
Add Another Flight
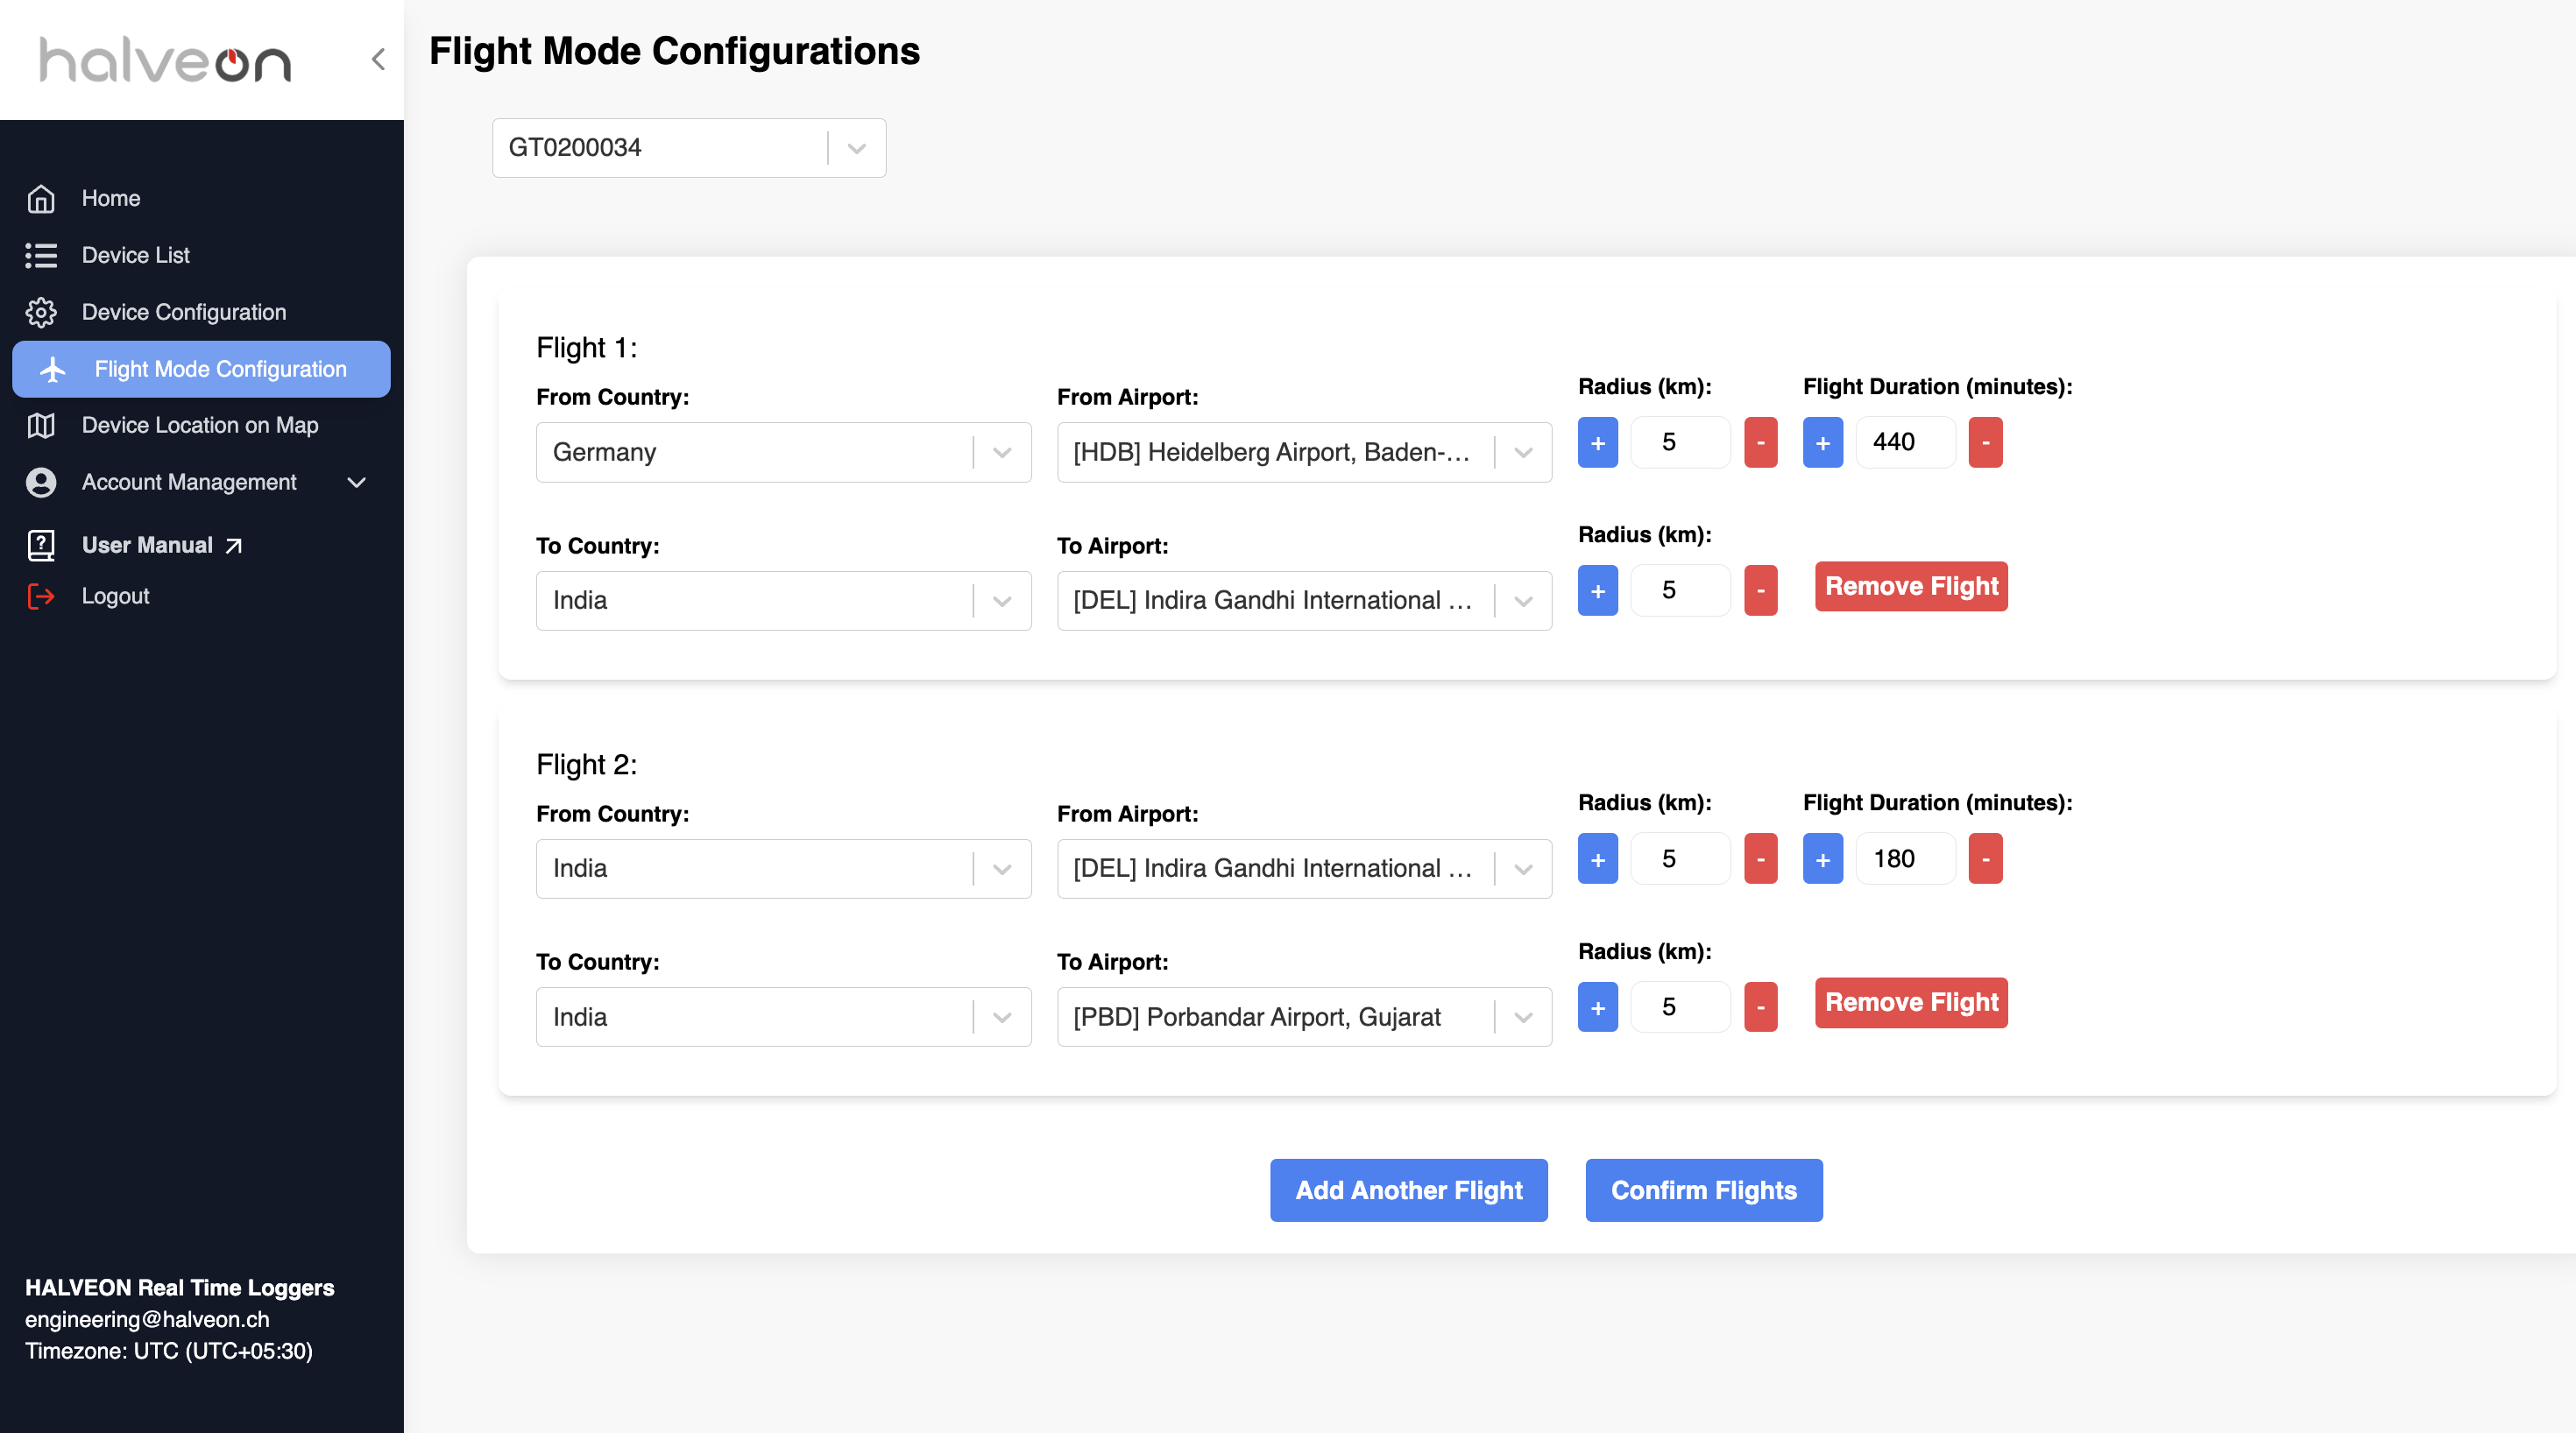pyautogui.click(x=1408, y=1190)
